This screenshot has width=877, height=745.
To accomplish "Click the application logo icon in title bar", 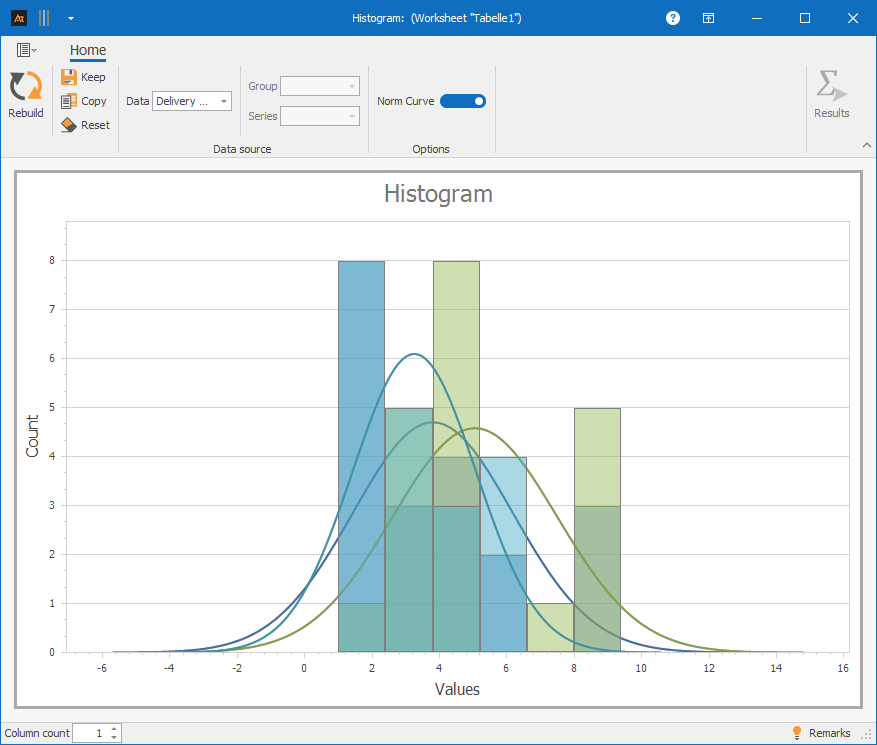I will (18, 18).
